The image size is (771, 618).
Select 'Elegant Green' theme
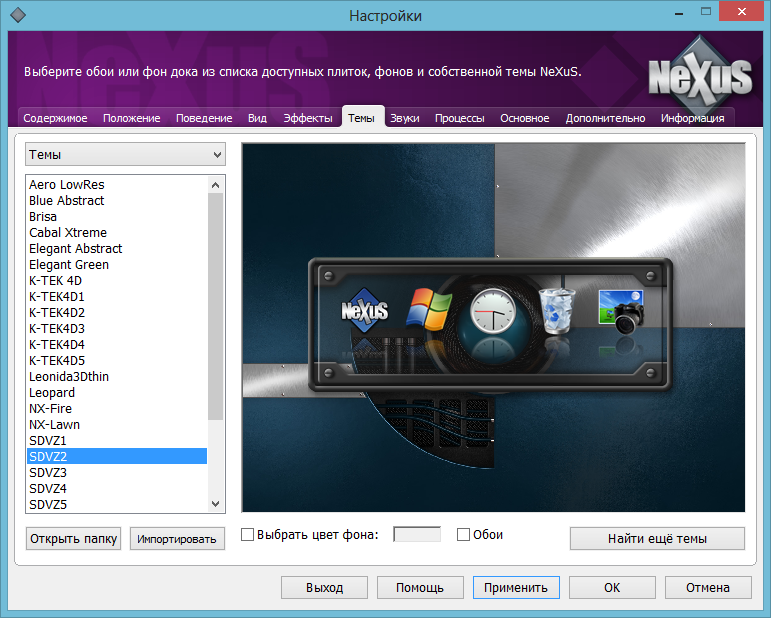coord(117,265)
